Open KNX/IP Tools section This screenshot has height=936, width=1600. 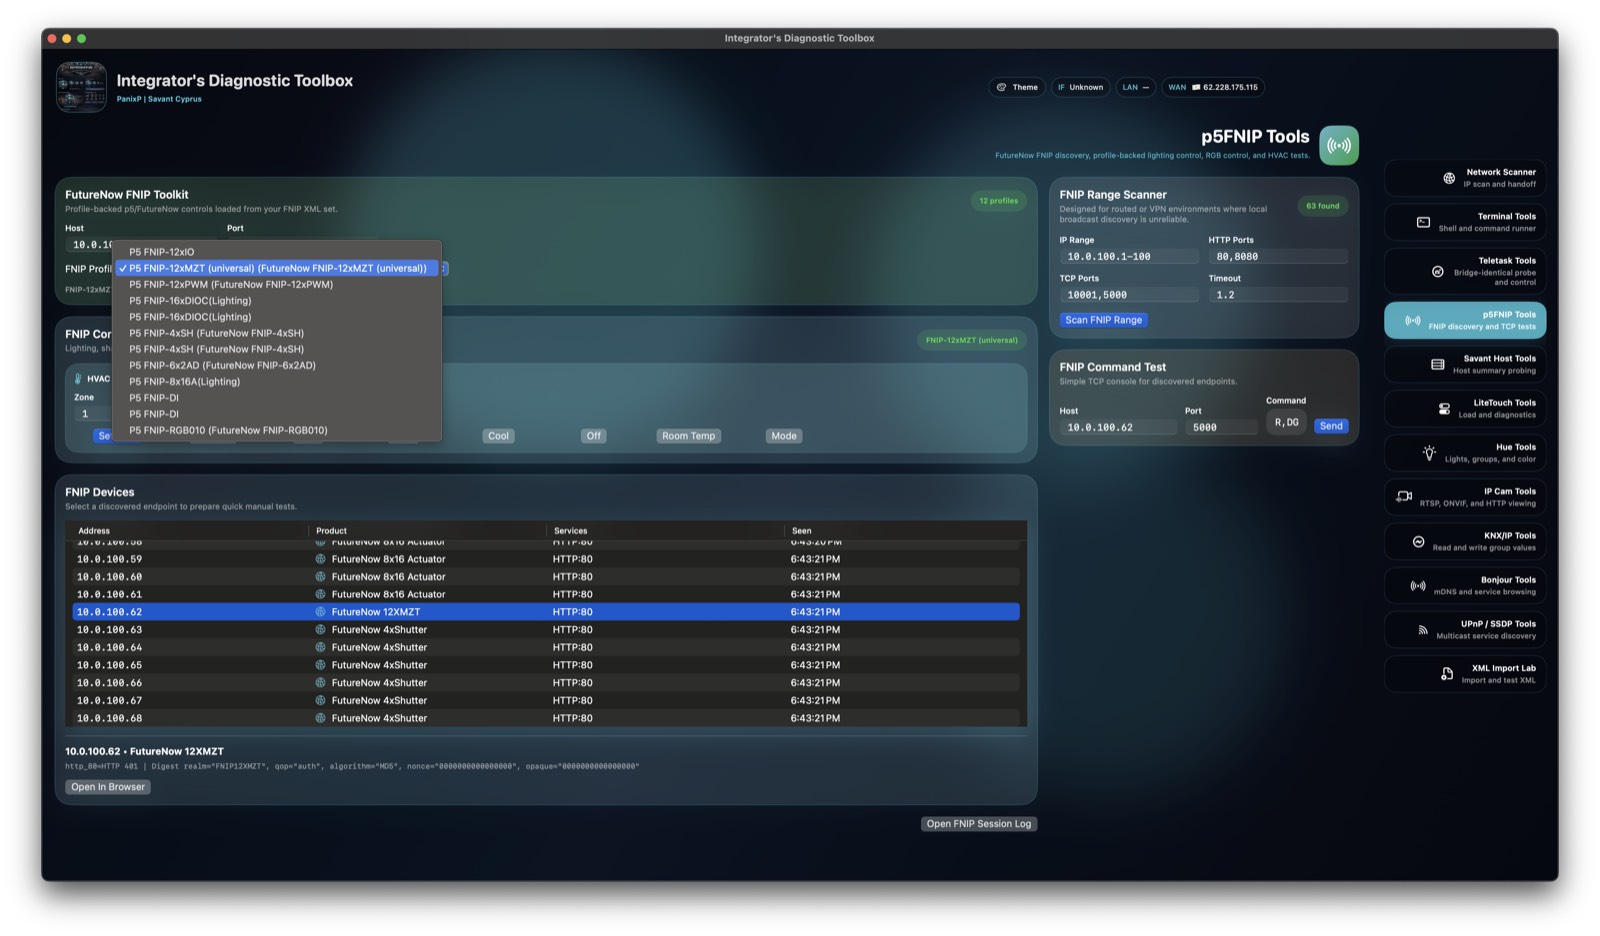(x=1464, y=540)
